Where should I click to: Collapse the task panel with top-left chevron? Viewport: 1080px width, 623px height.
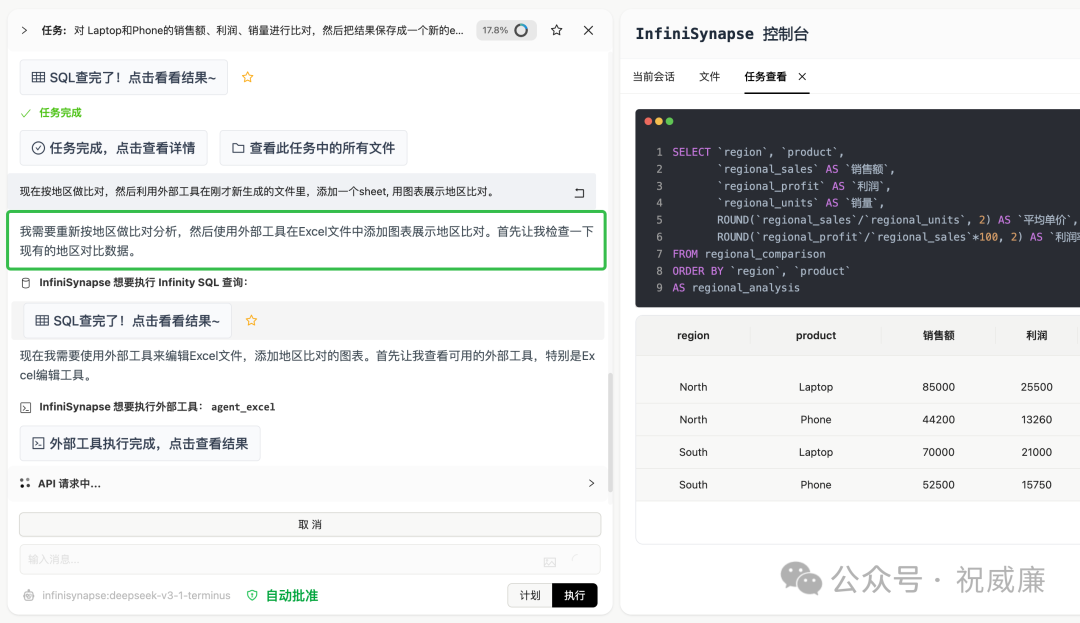(24, 30)
